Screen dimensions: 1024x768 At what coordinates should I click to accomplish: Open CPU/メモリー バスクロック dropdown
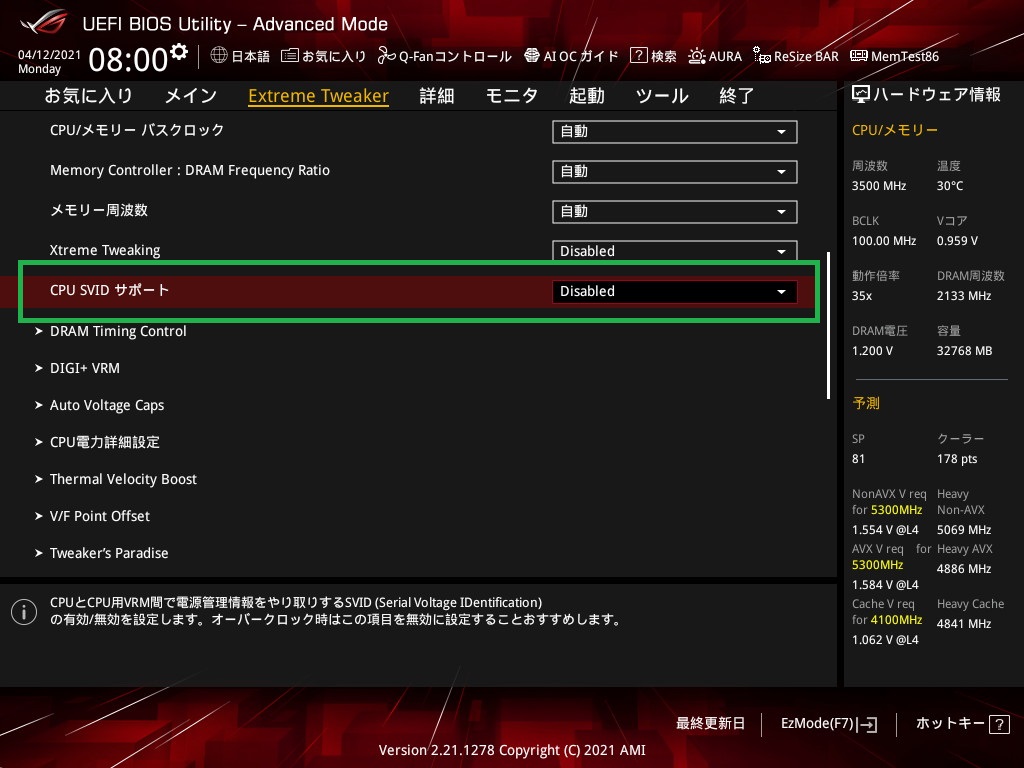675,131
